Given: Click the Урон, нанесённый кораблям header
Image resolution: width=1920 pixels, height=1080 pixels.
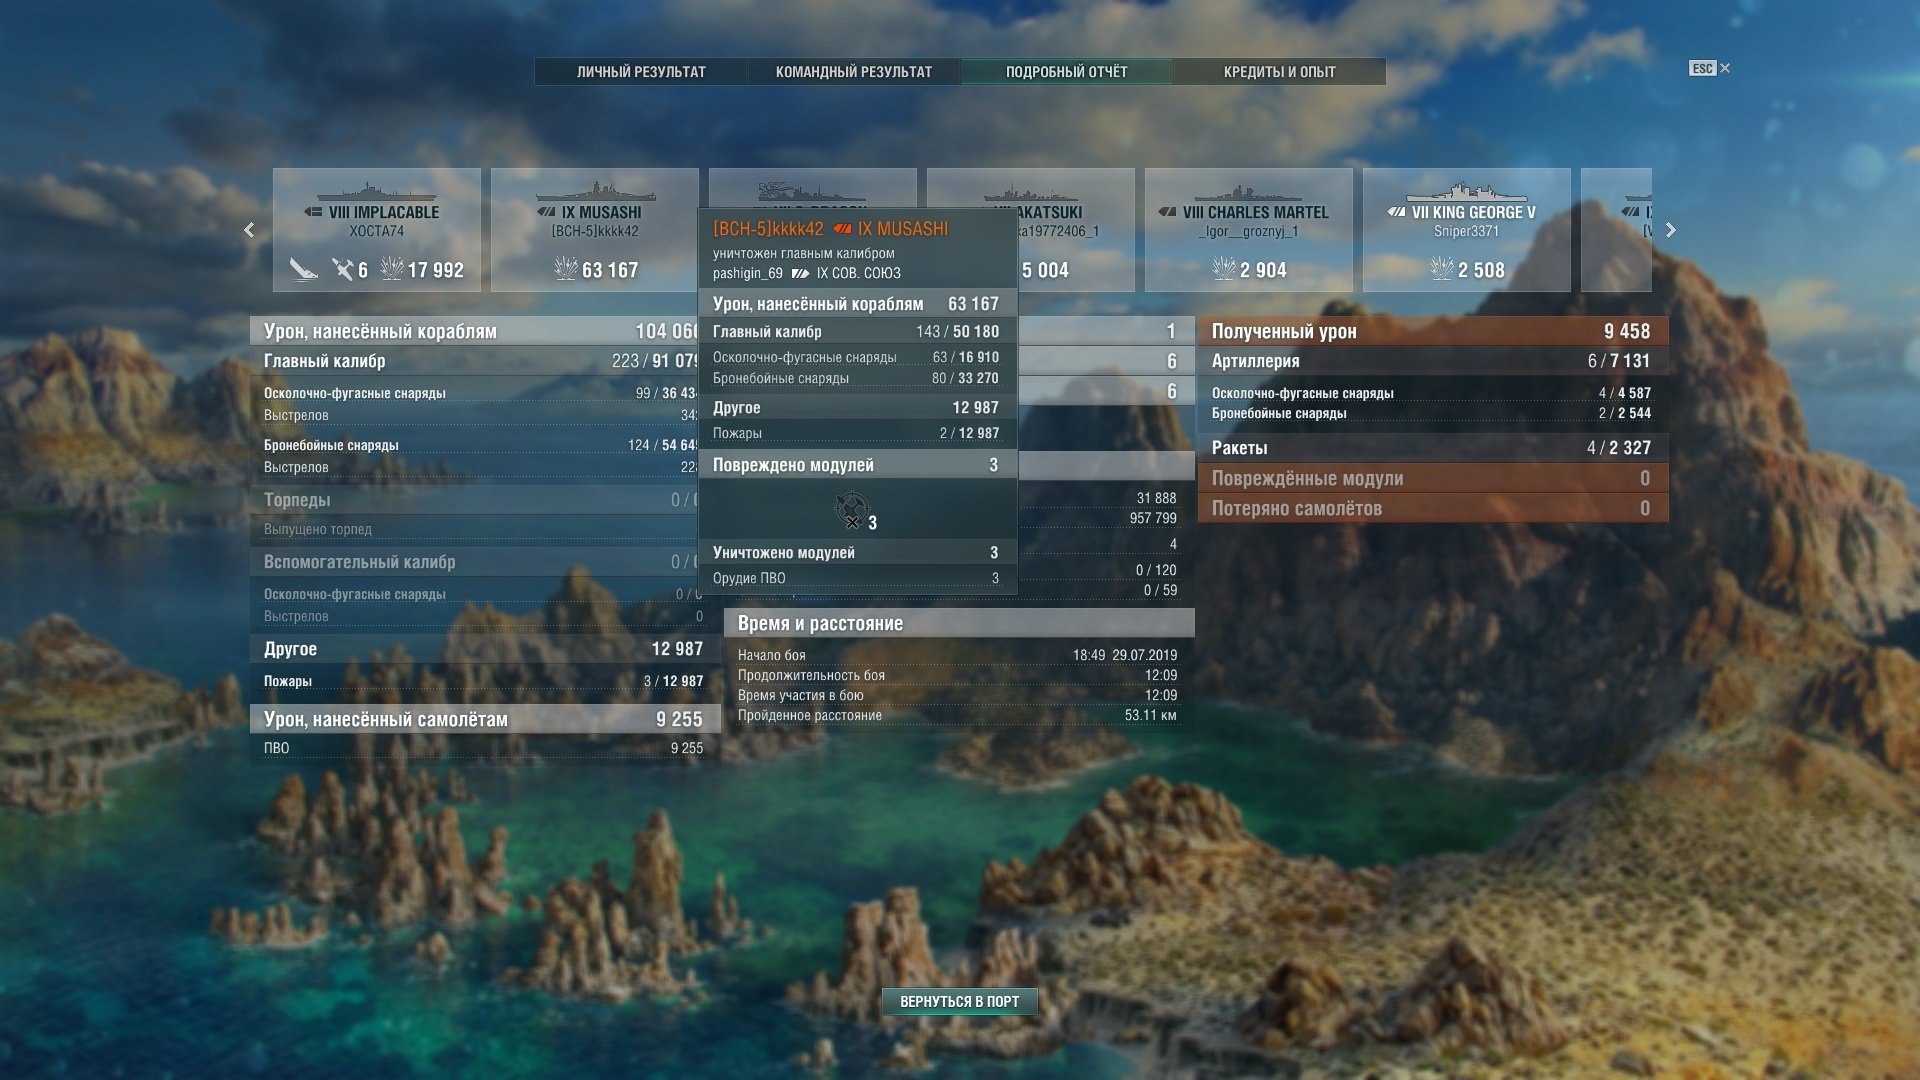Looking at the screenshot, I should coord(476,331).
